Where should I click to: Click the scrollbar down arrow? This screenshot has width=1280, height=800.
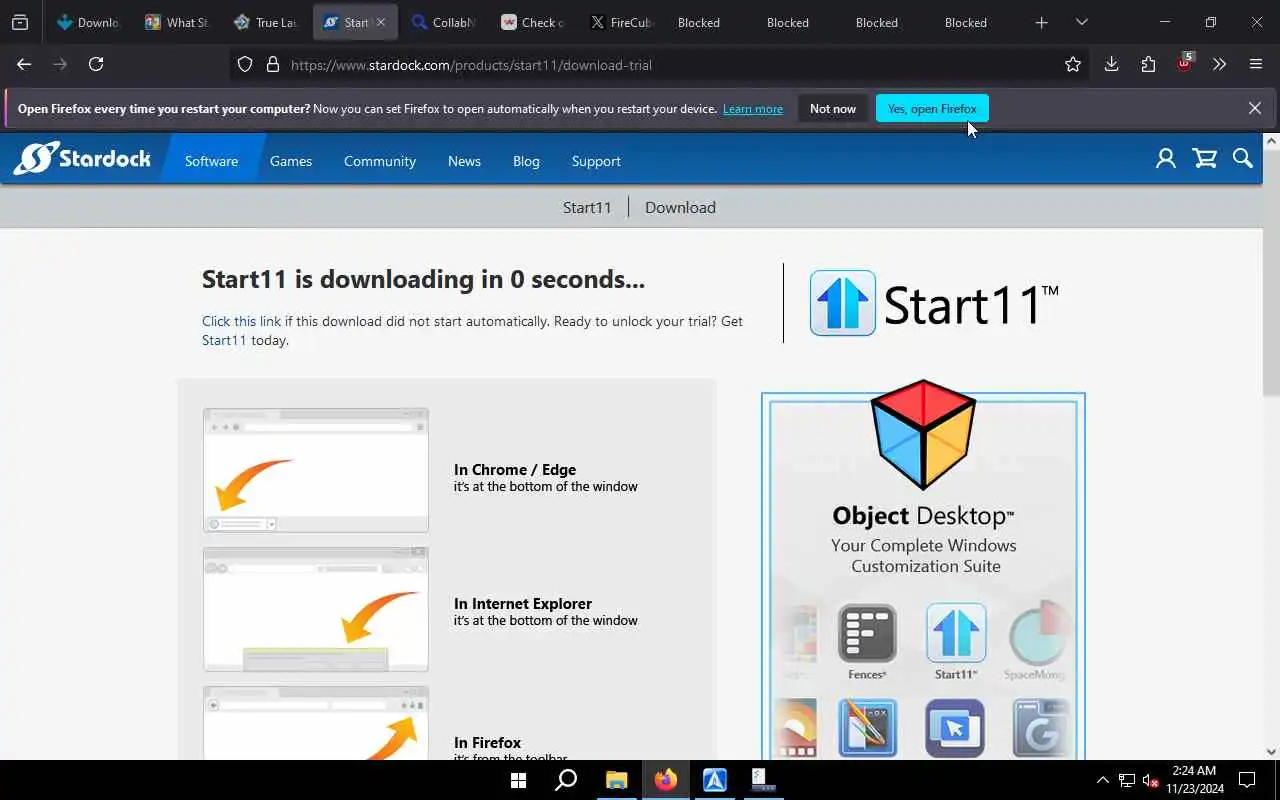[1271, 752]
